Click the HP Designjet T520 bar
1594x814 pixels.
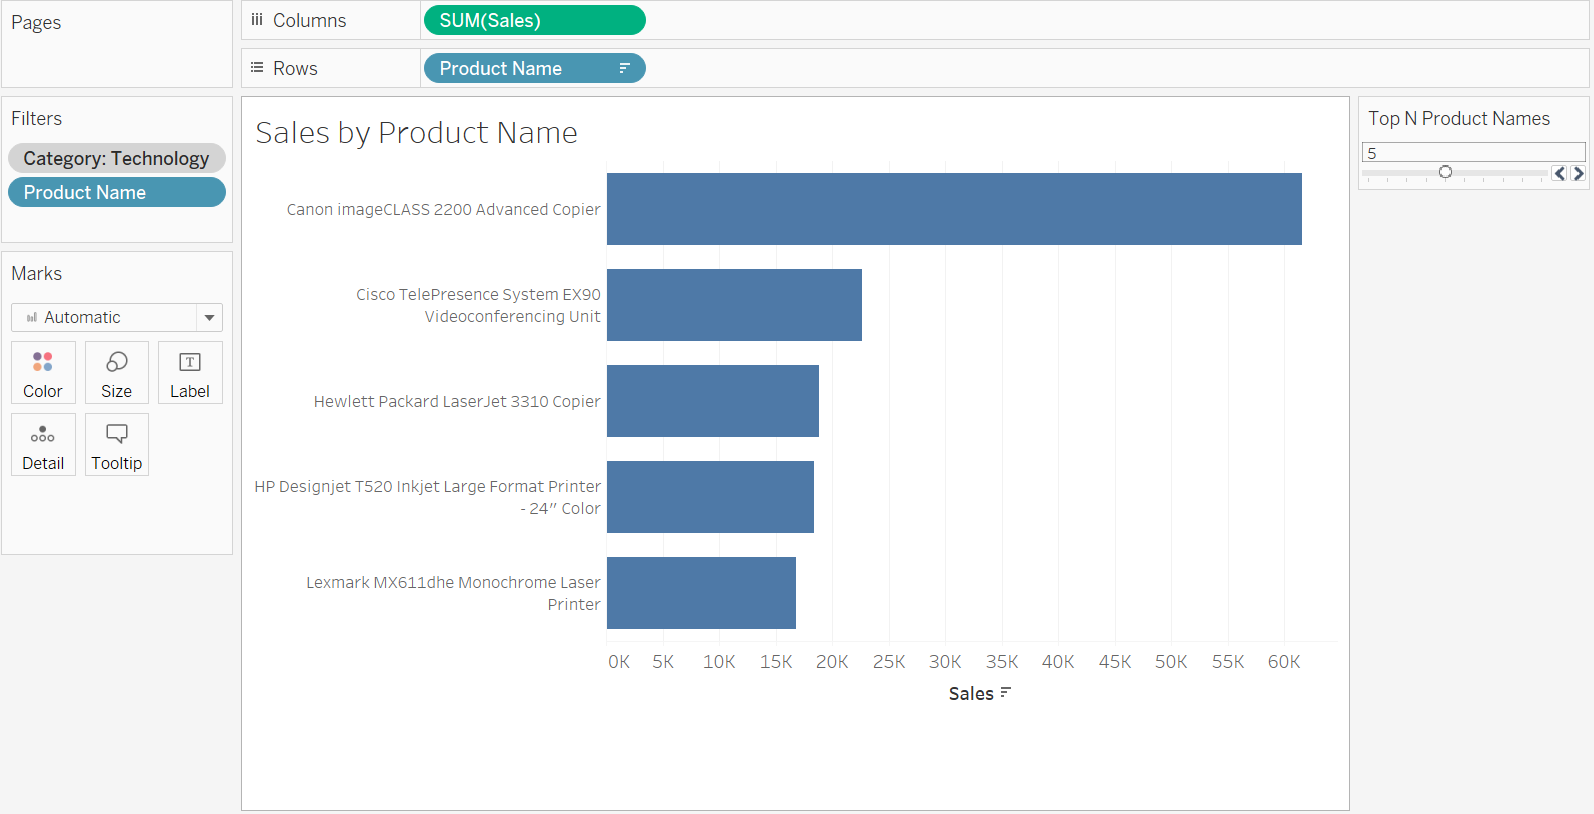(710, 497)
